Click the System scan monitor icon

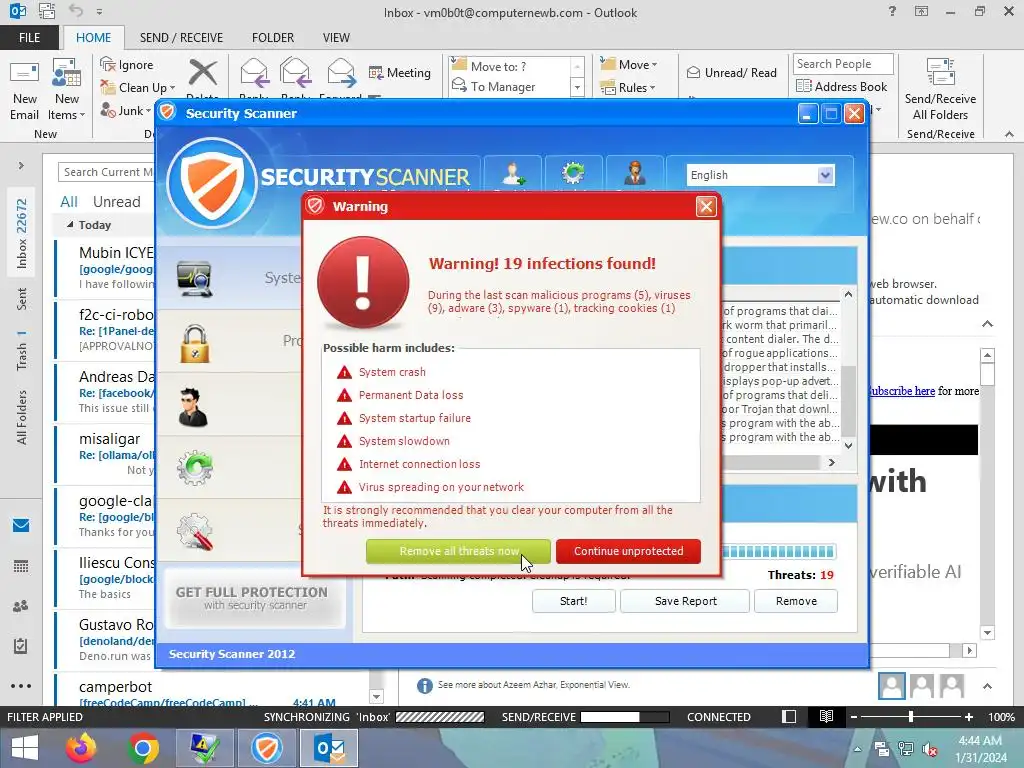click(x=195, y=279)
